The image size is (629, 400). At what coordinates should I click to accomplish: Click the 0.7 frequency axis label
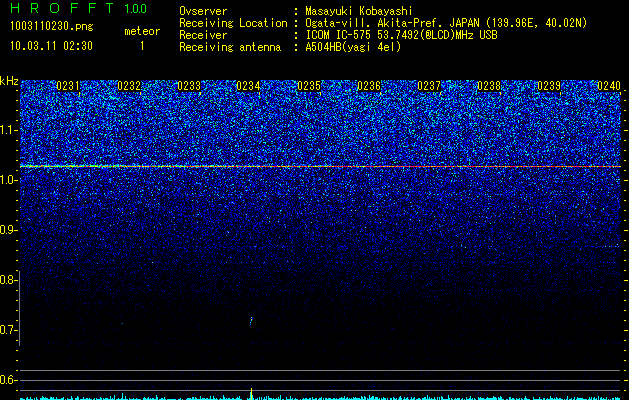tap(8, 330)
